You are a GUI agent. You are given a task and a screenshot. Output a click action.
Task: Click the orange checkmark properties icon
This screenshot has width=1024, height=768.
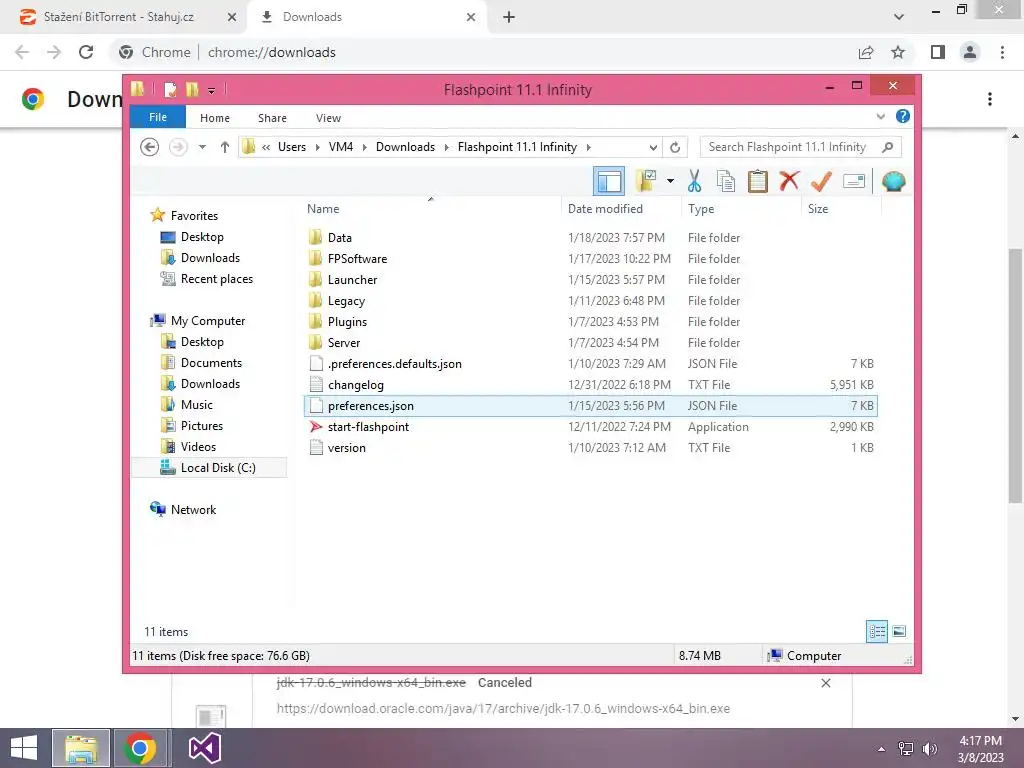(x=821, y=181)
